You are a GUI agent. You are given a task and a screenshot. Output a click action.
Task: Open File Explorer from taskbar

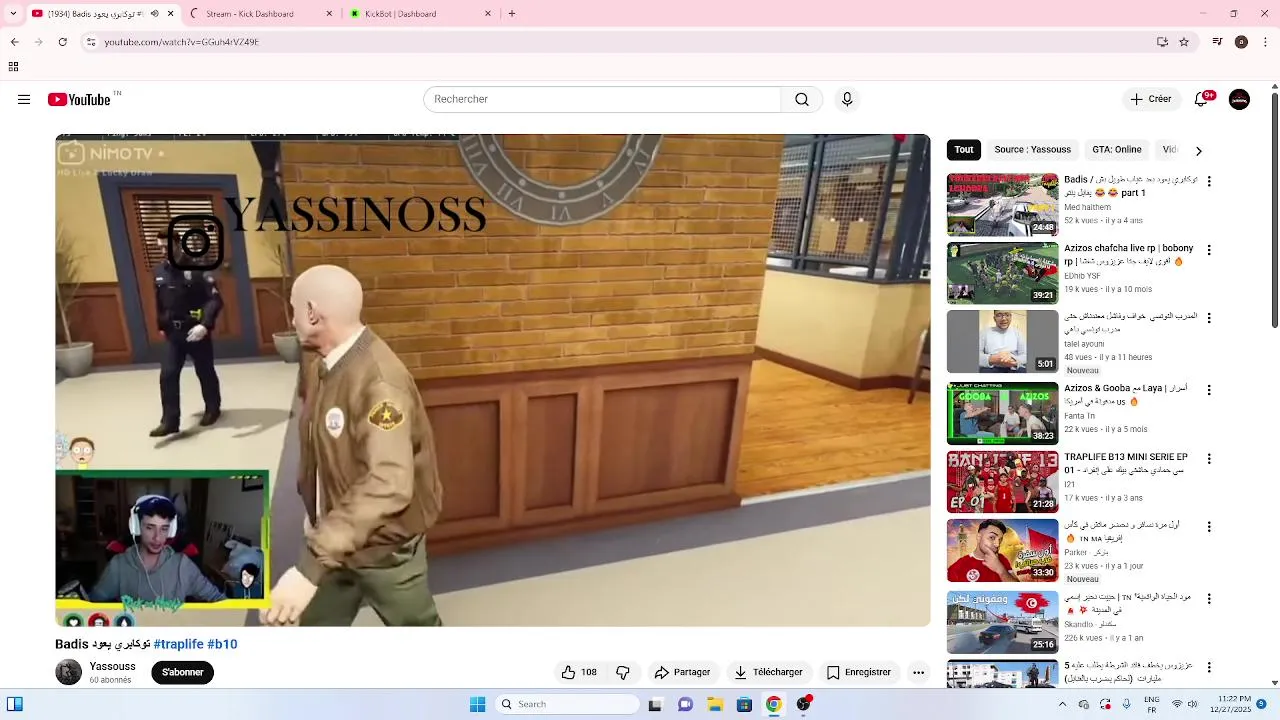tap(715, 704)
